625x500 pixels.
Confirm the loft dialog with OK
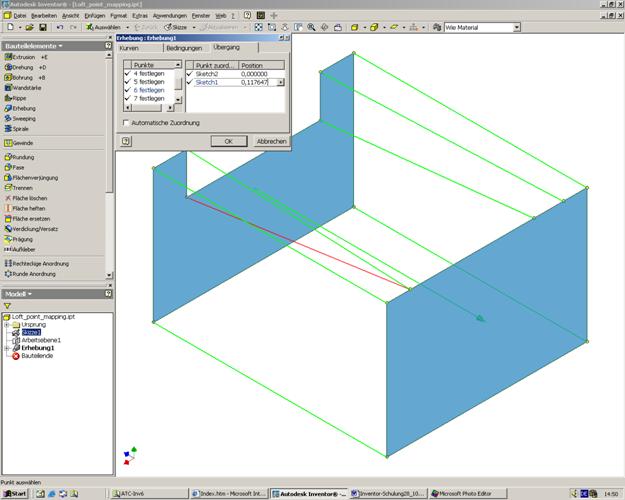coord(229,141)
